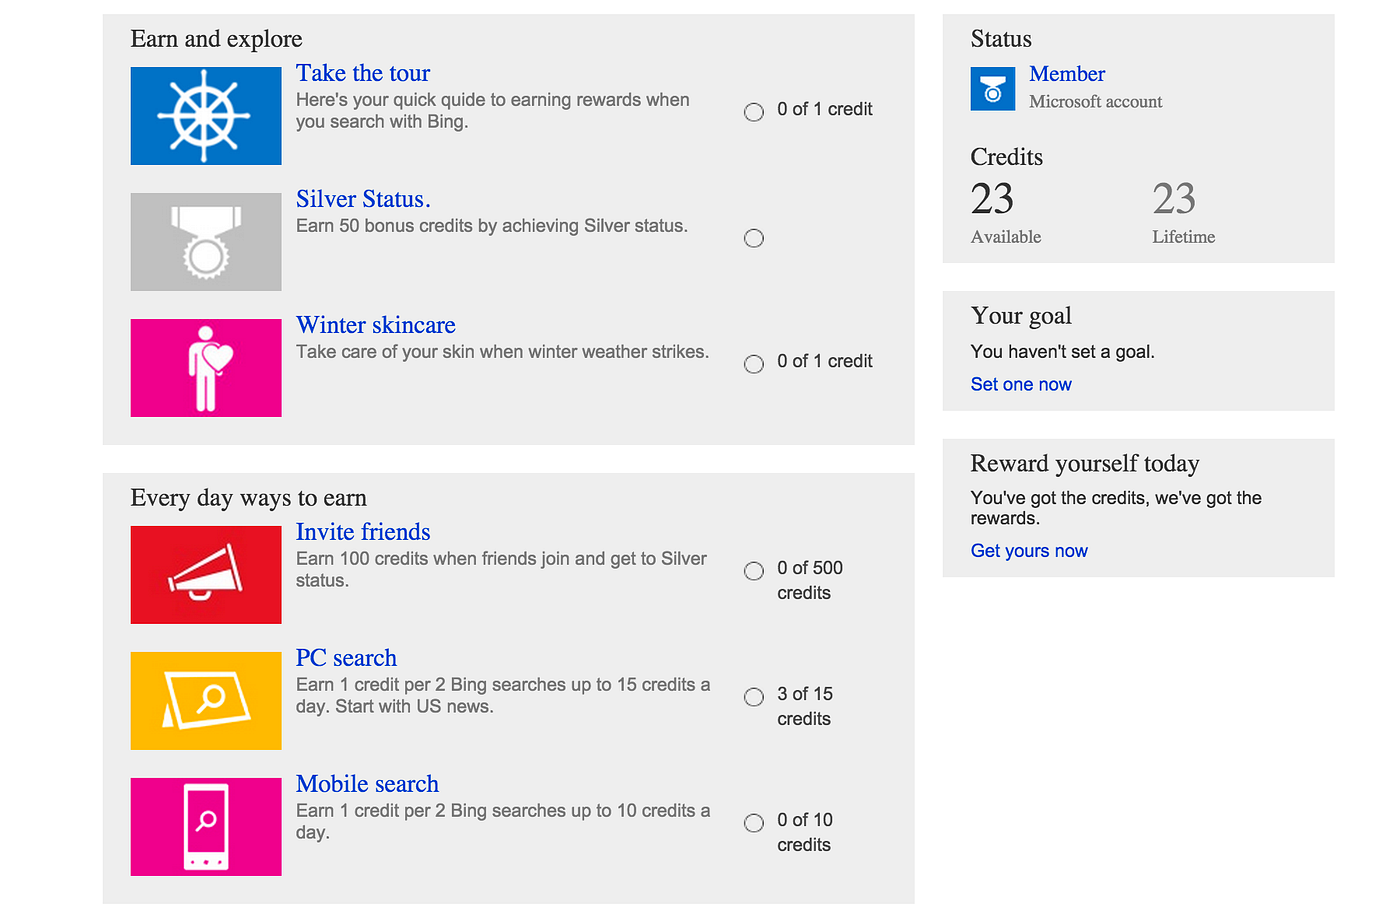The height and width of the screenshot is (918, 1400).
Task: Follow the Winter skincare link
Action: [x=376, y=325]
